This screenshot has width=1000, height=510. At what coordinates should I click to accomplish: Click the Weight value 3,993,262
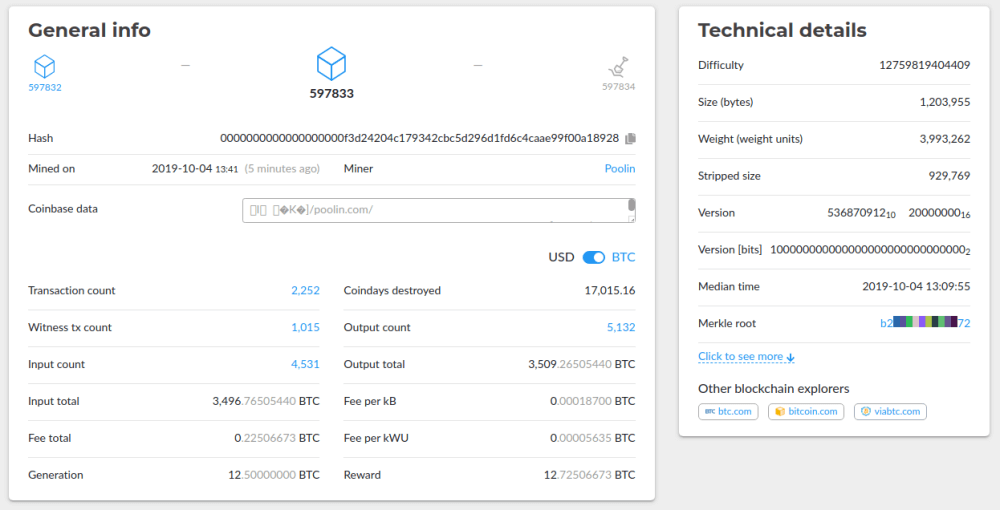(x=945, y=139)
